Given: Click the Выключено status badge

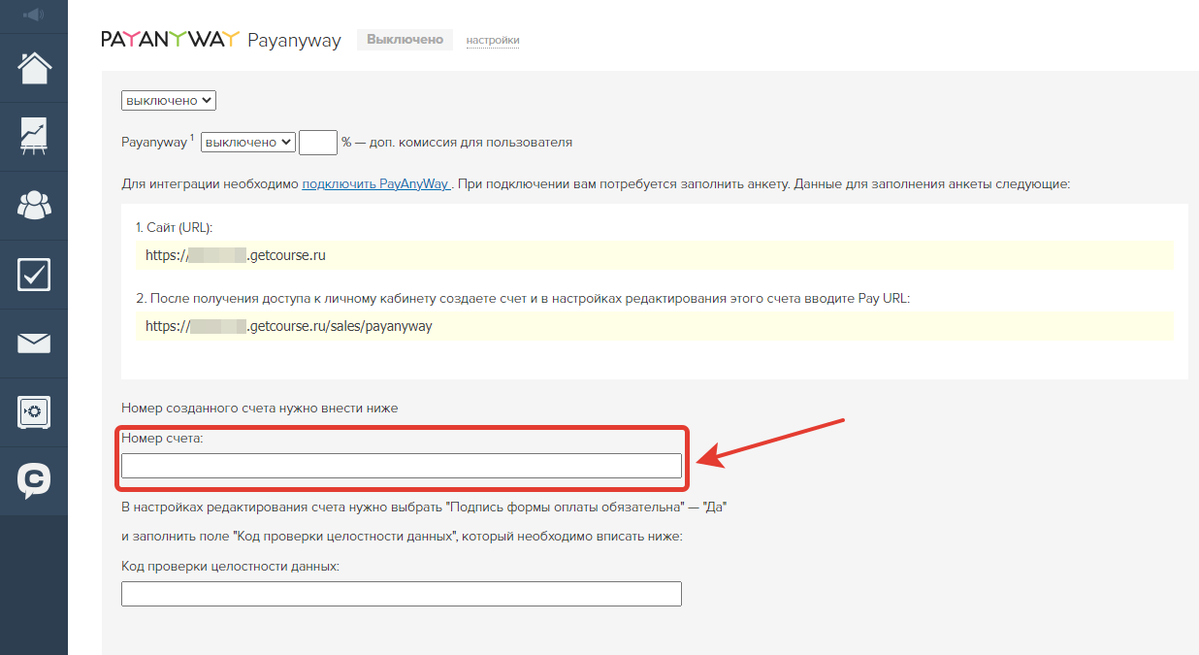Looking at the screenshot, I should pyautogui.click(x=405, y=39).
